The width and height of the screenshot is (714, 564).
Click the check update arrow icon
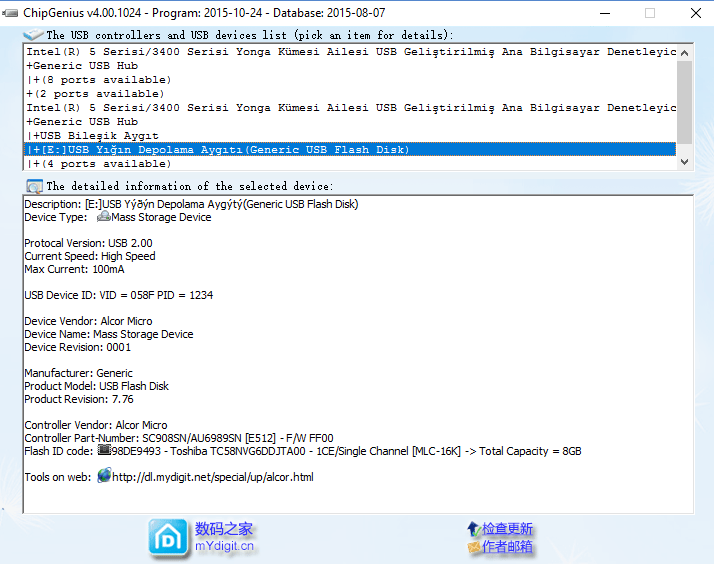[x=474, y=529]
